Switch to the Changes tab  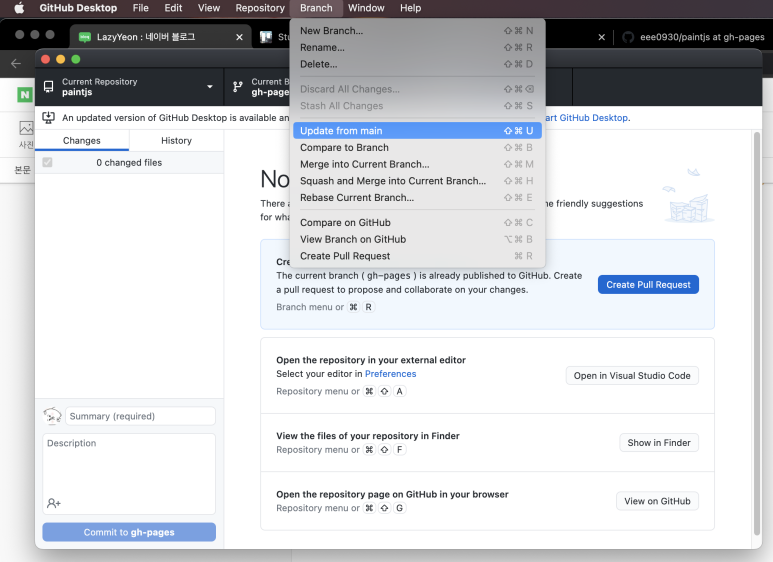tap(82, 140)
